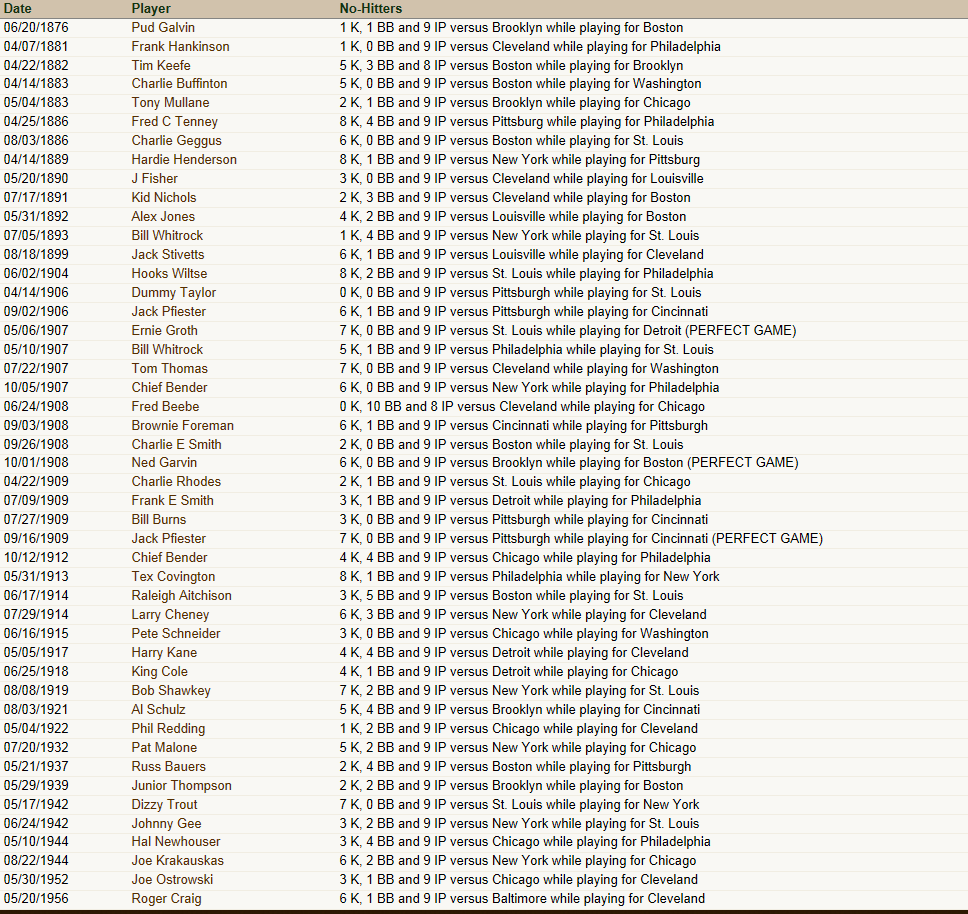
Task: Click the Date column header
Action: [18, 8]
